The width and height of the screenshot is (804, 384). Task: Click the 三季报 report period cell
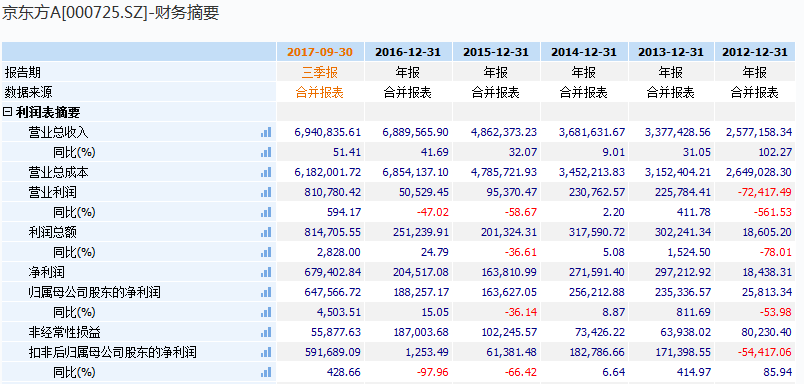(x=320, y=72)
